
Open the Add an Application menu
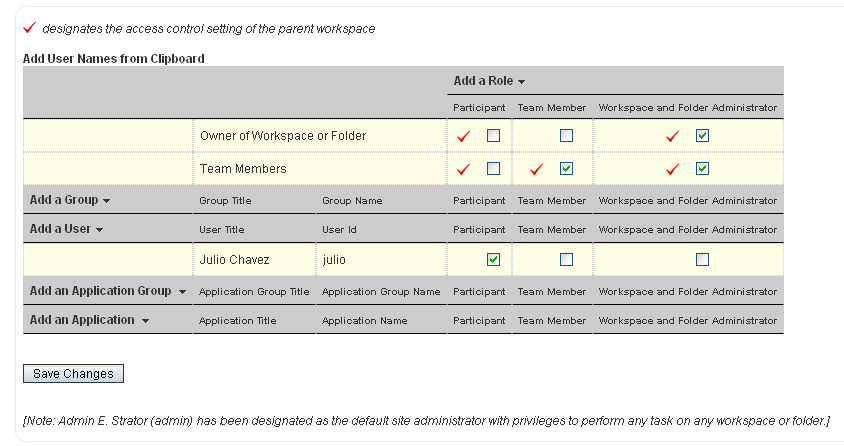(x=89, y=320)
